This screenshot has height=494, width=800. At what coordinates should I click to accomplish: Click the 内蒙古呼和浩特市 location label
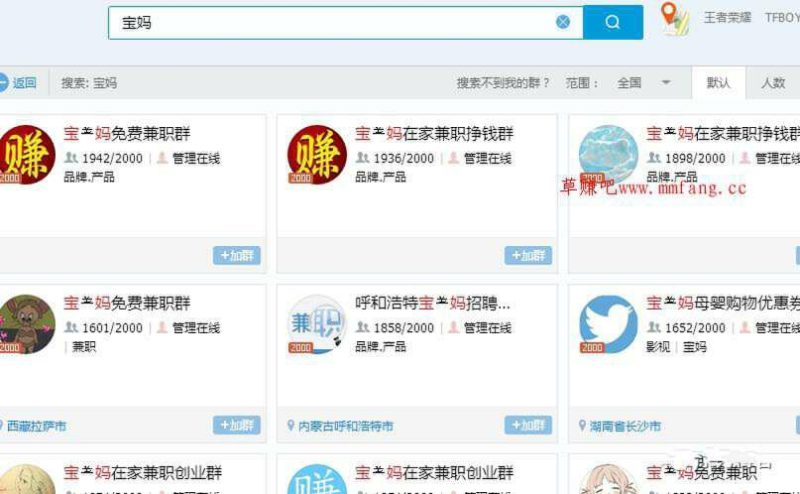(x=345, y=426)
